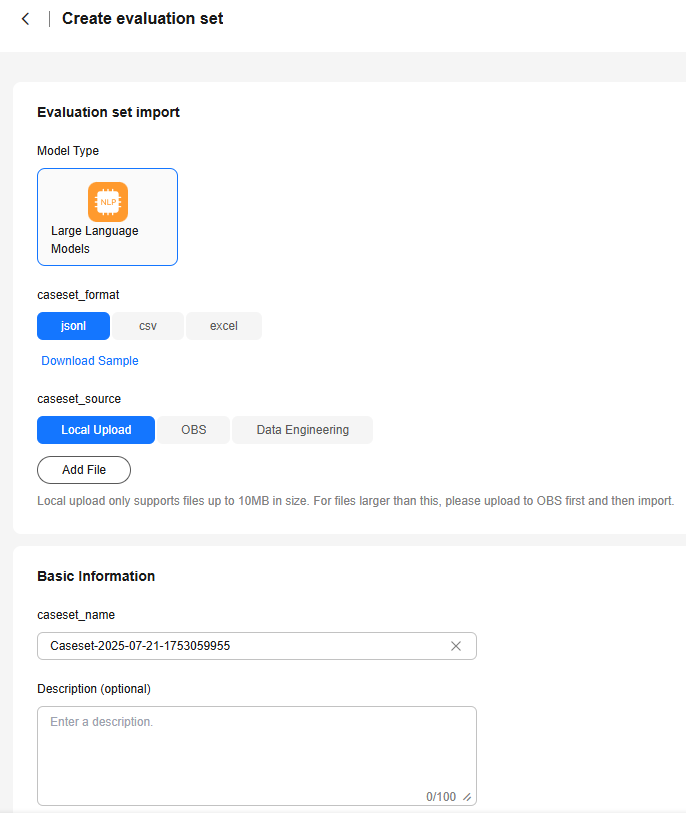This screenshot has width=686, height=828.
Task: Click the Add File button
Action: (x=84, y=470)
